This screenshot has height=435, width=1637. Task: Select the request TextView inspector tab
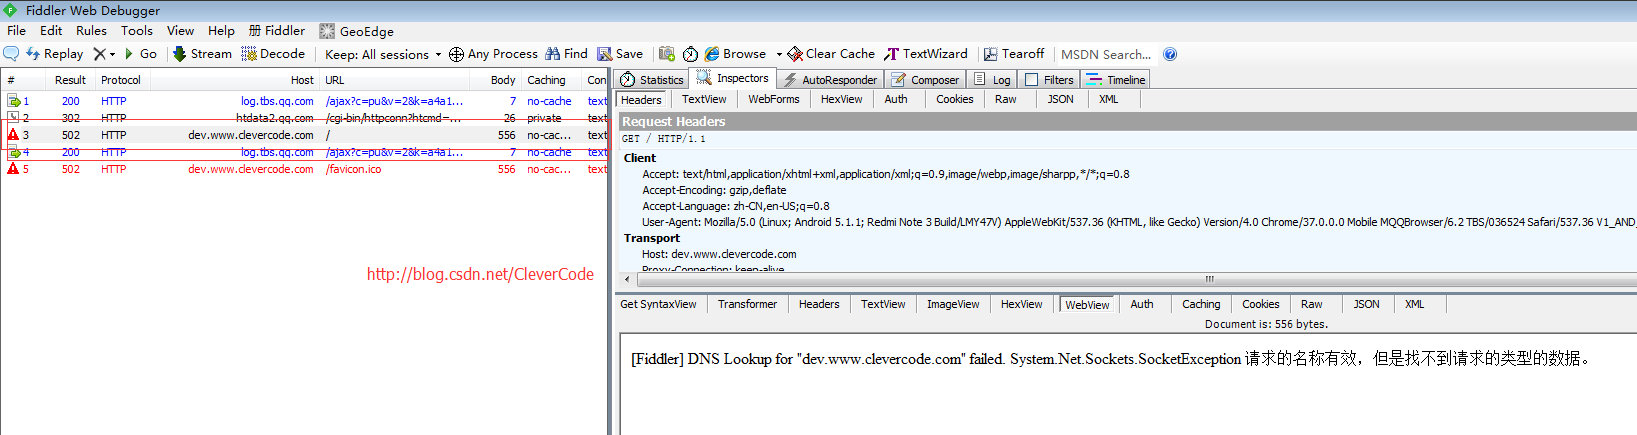(x=704, y=99)
